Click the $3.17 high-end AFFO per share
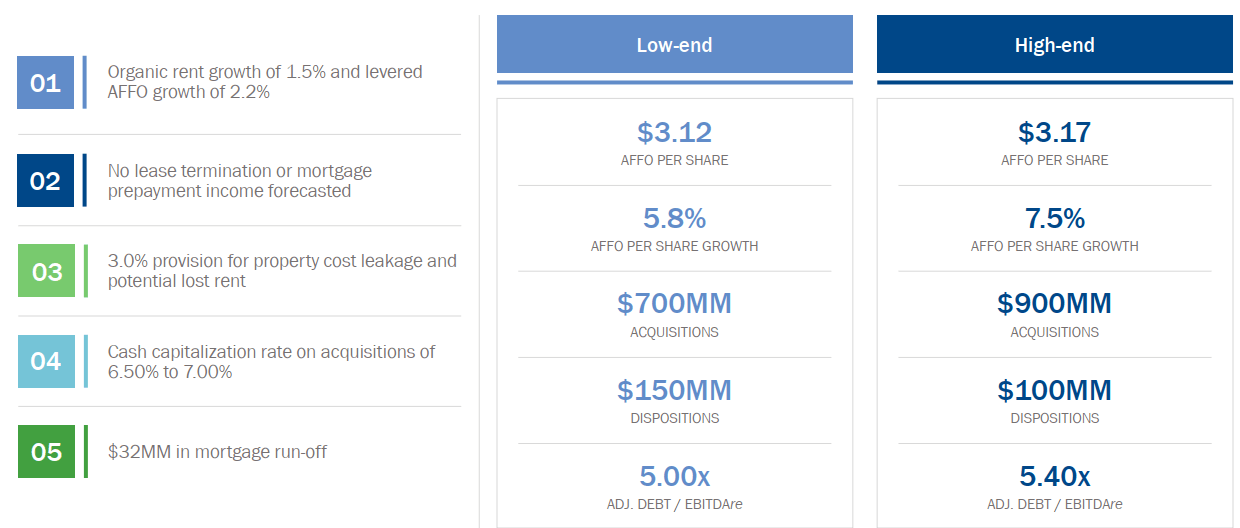Image resolution: width=1240 pixels, height=528 pixels. (x=1054, y=133)
